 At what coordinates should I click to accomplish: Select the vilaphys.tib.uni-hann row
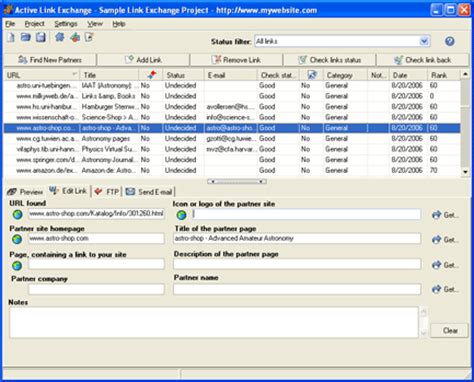[x=232, y=149]
